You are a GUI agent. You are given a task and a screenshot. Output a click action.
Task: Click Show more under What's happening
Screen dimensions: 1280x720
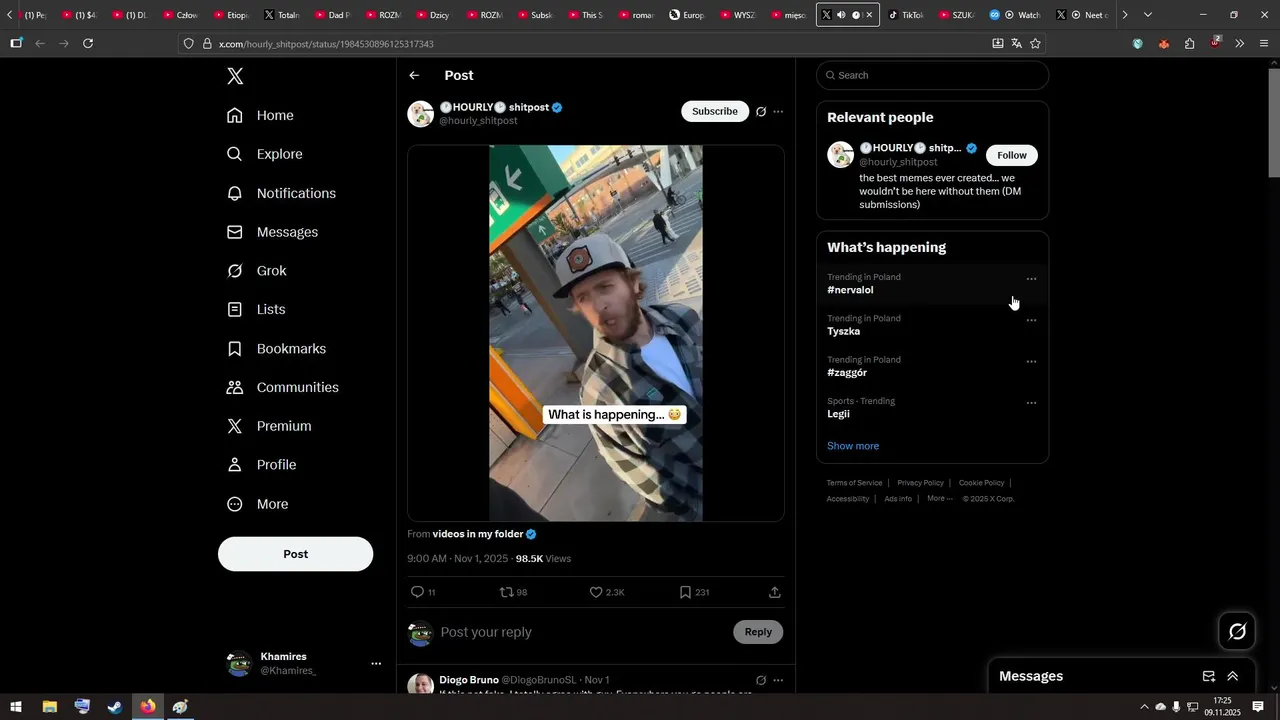coord(853,446)
